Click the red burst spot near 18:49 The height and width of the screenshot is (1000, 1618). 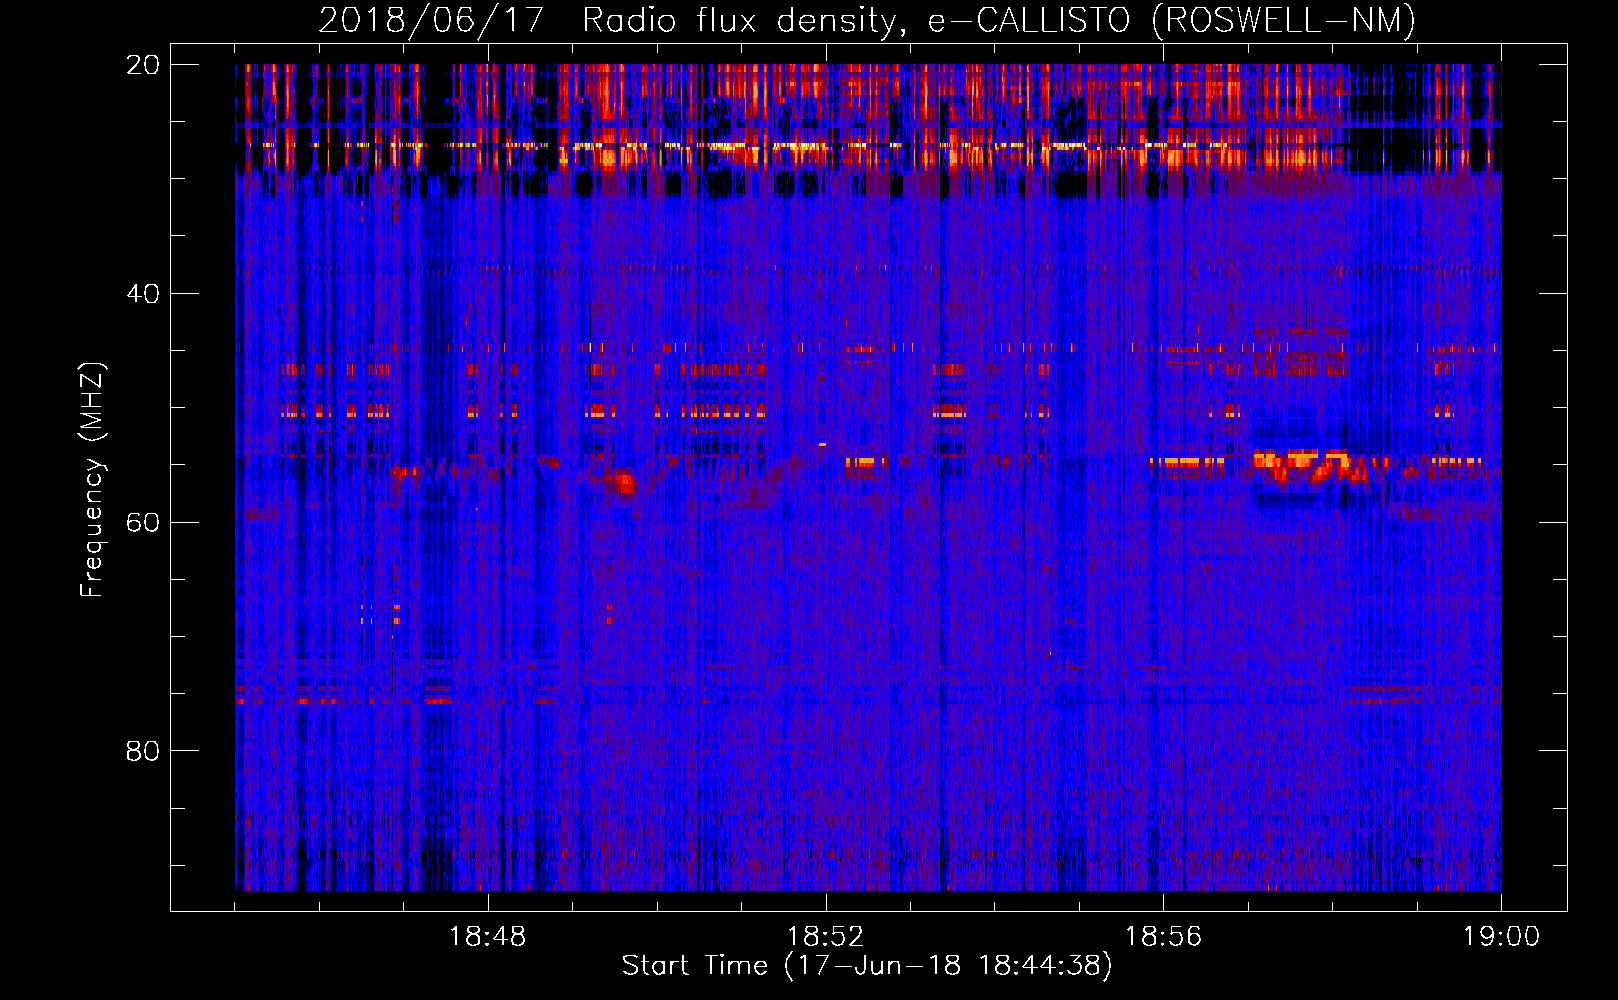point(625,484)
